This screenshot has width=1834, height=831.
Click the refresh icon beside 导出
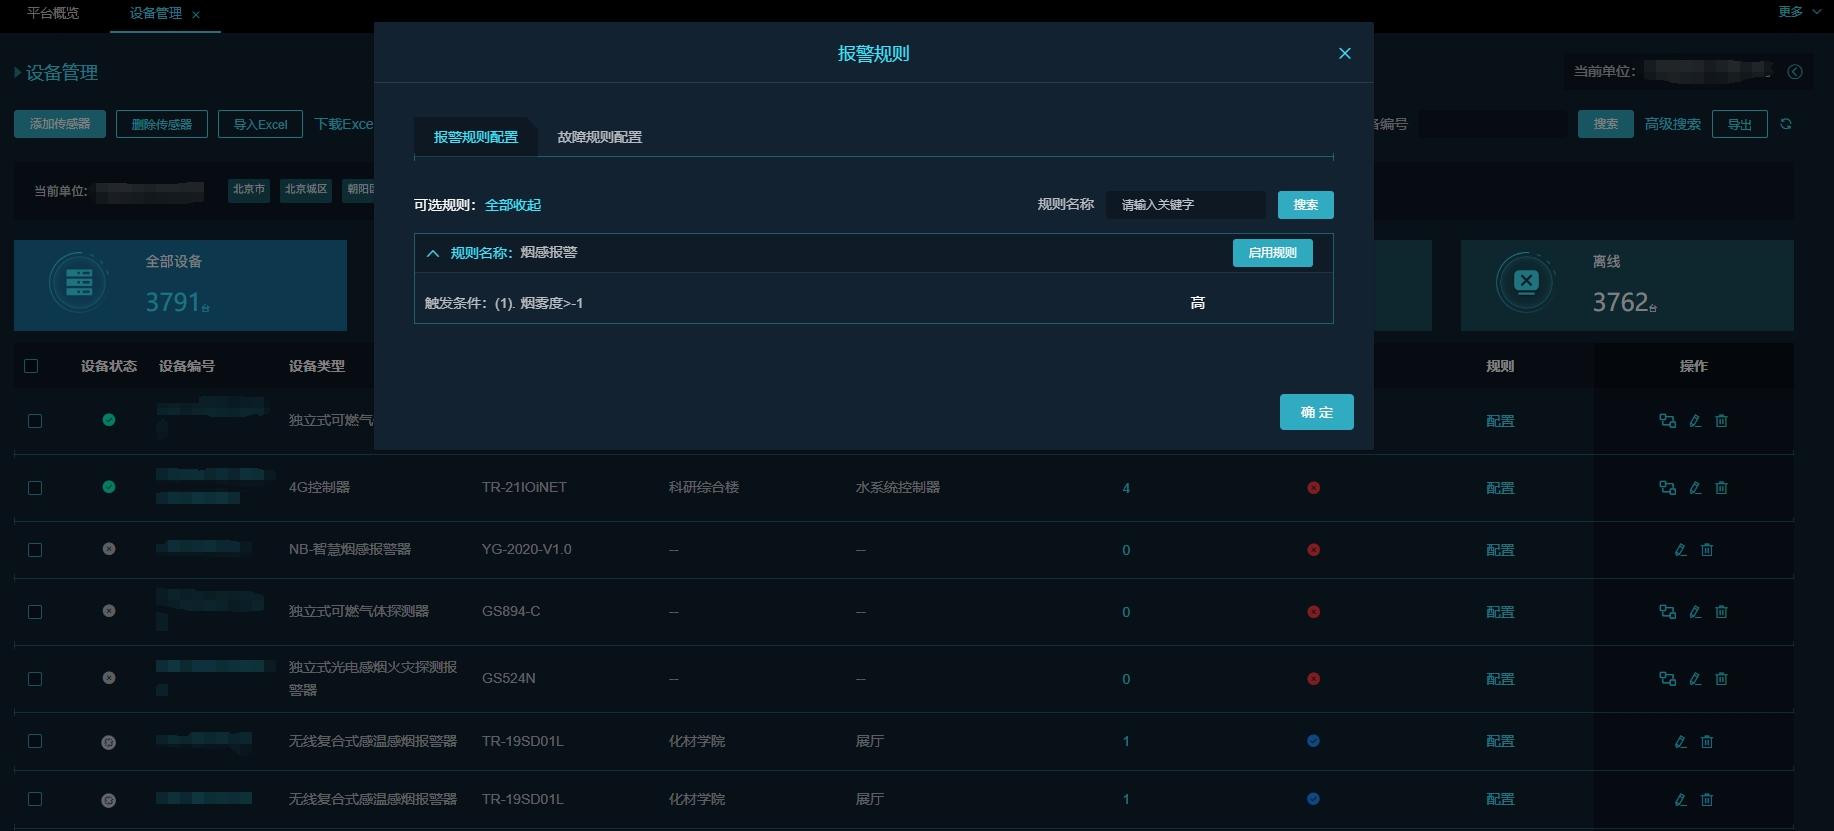(x=1786, y=124)
